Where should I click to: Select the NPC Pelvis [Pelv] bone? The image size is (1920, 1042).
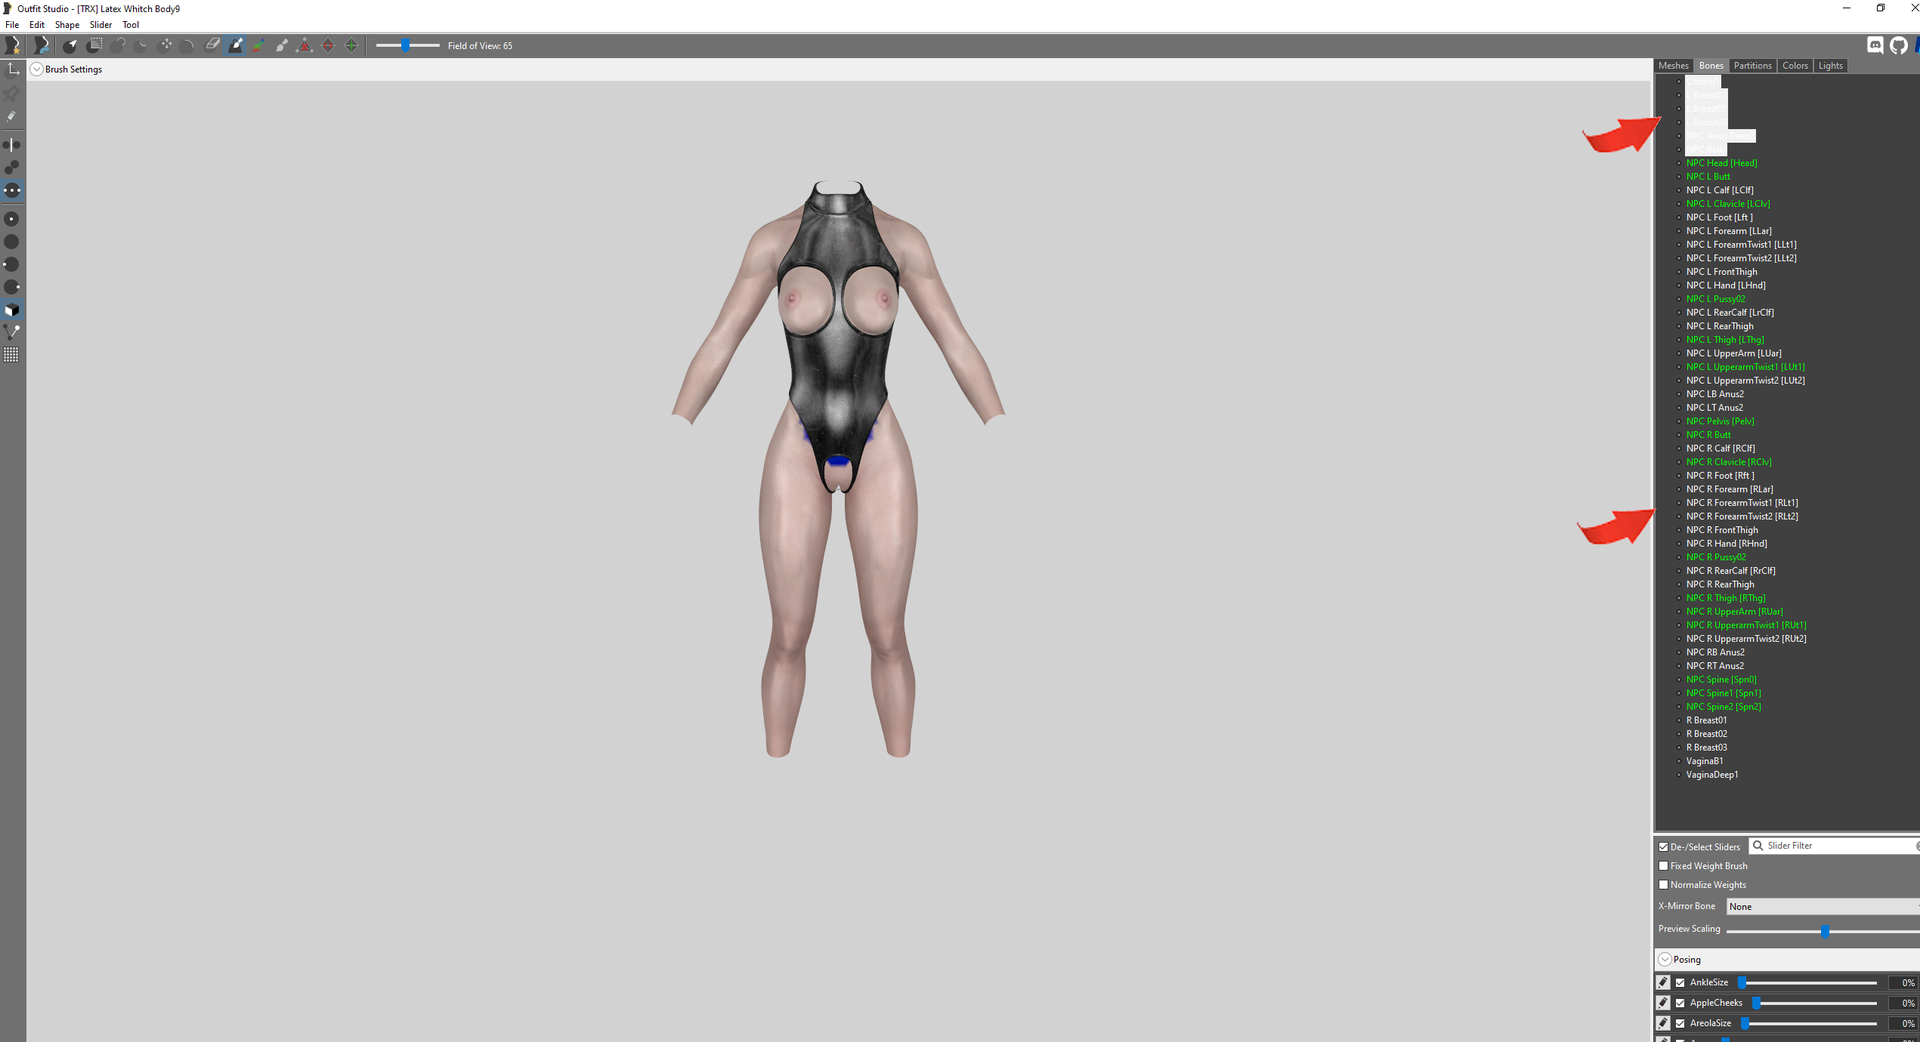(x=1720, y=421)
